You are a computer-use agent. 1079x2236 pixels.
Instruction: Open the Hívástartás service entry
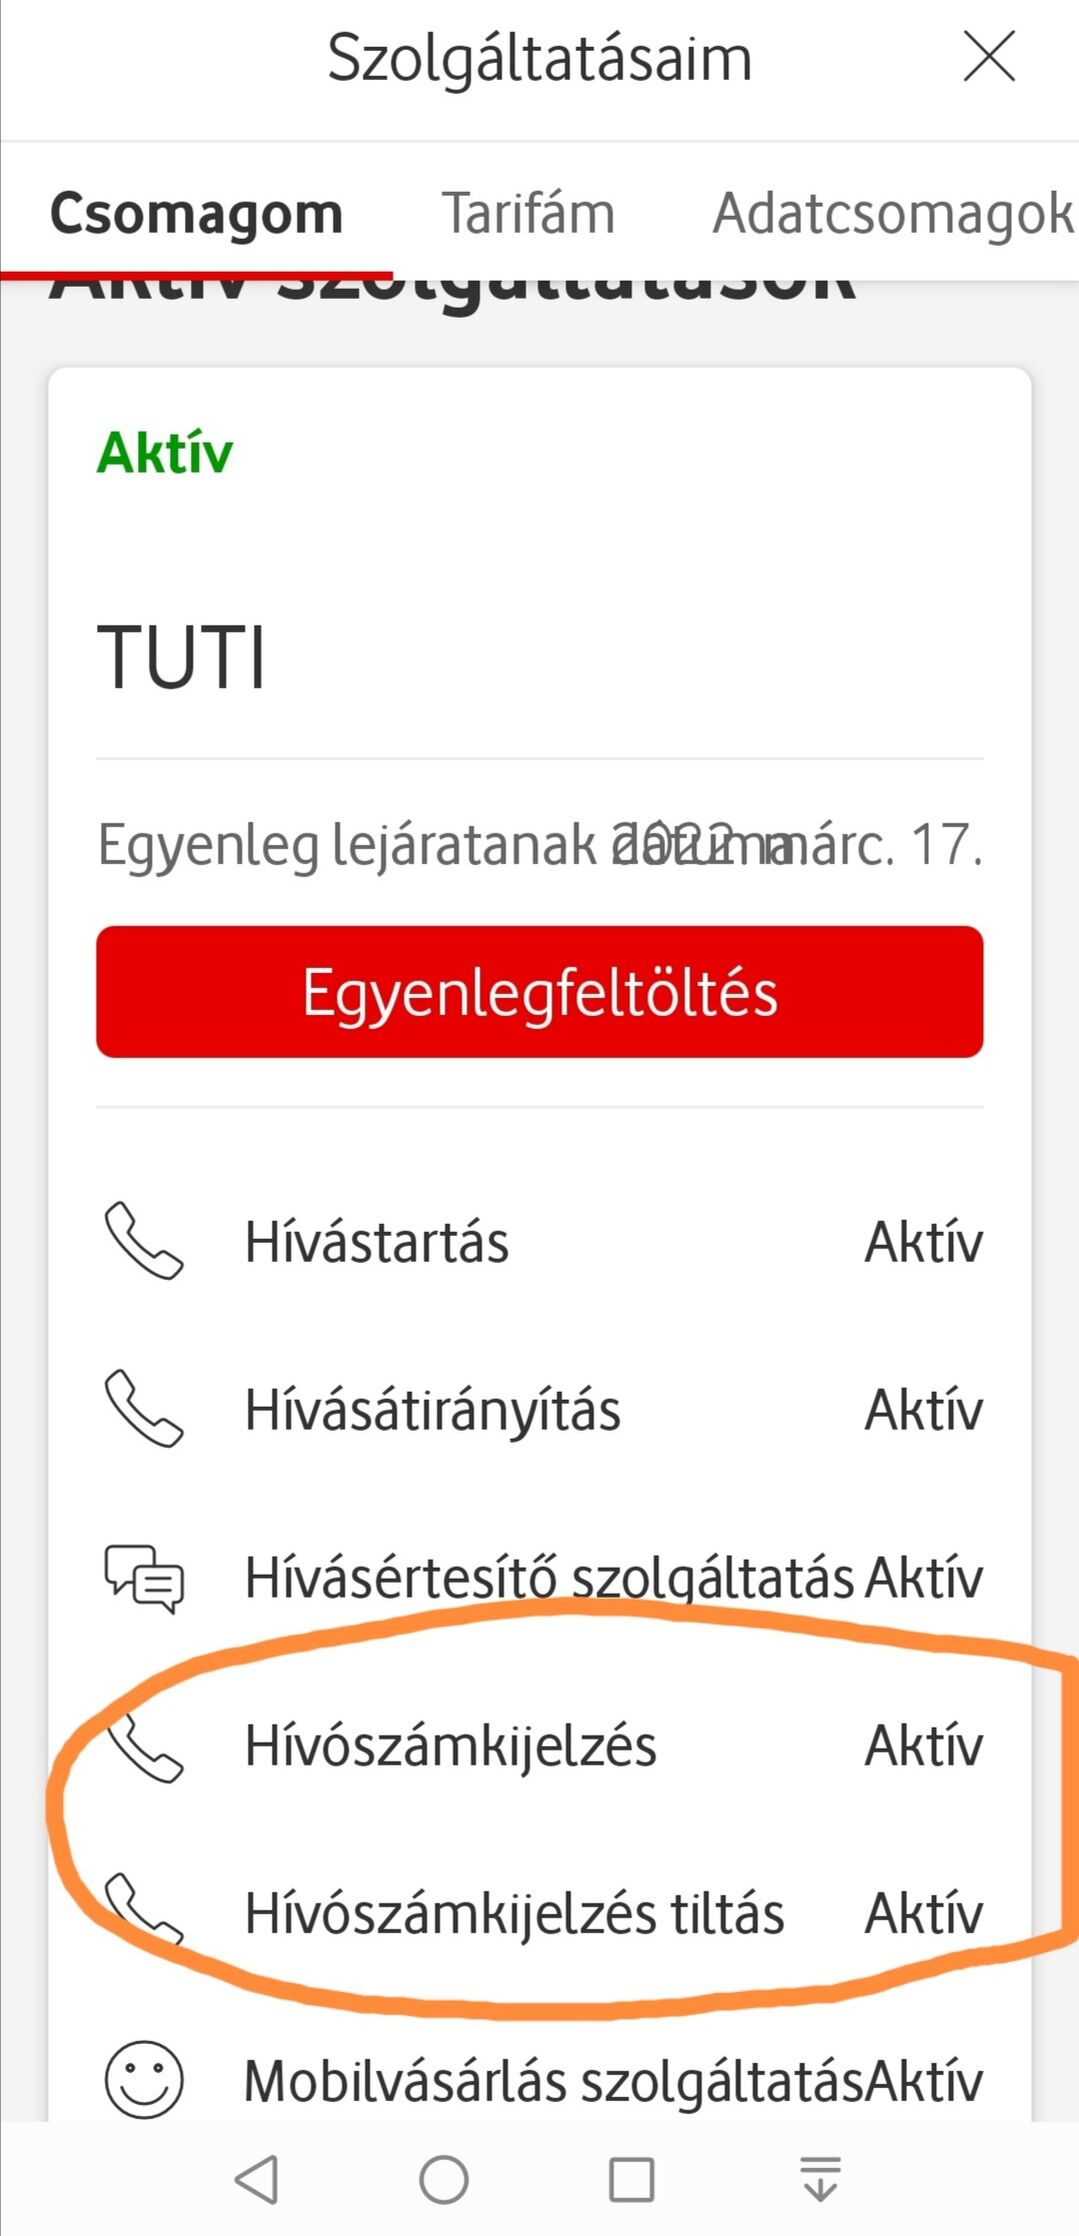click(377, 1242)
